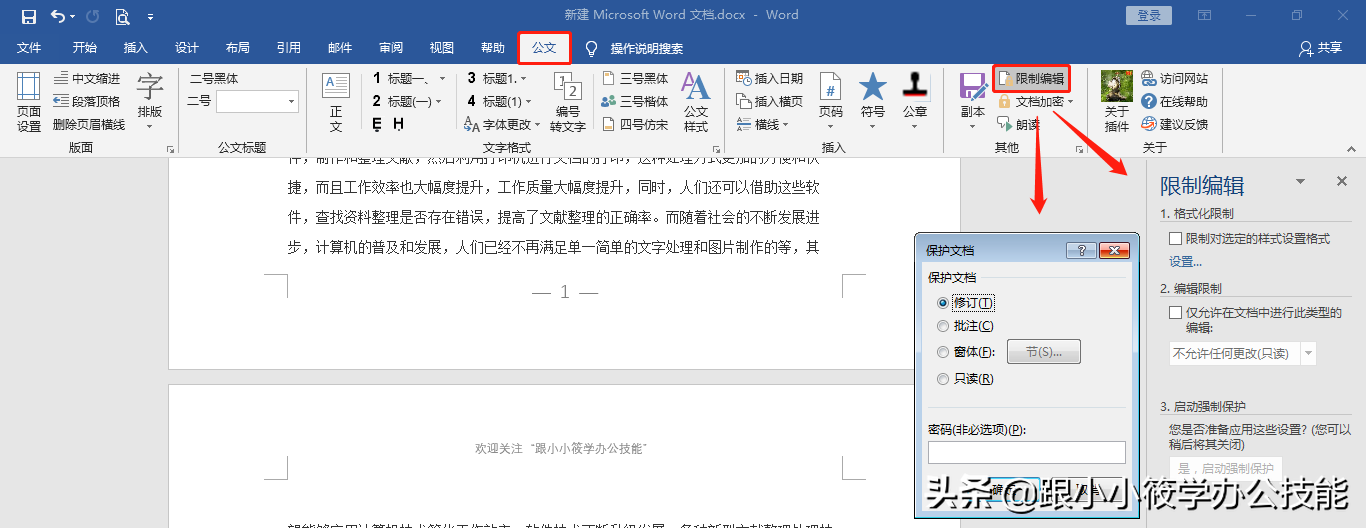Switch to the 公文 tab
This screenshot has height=528, width=1366.
[544, 48]
